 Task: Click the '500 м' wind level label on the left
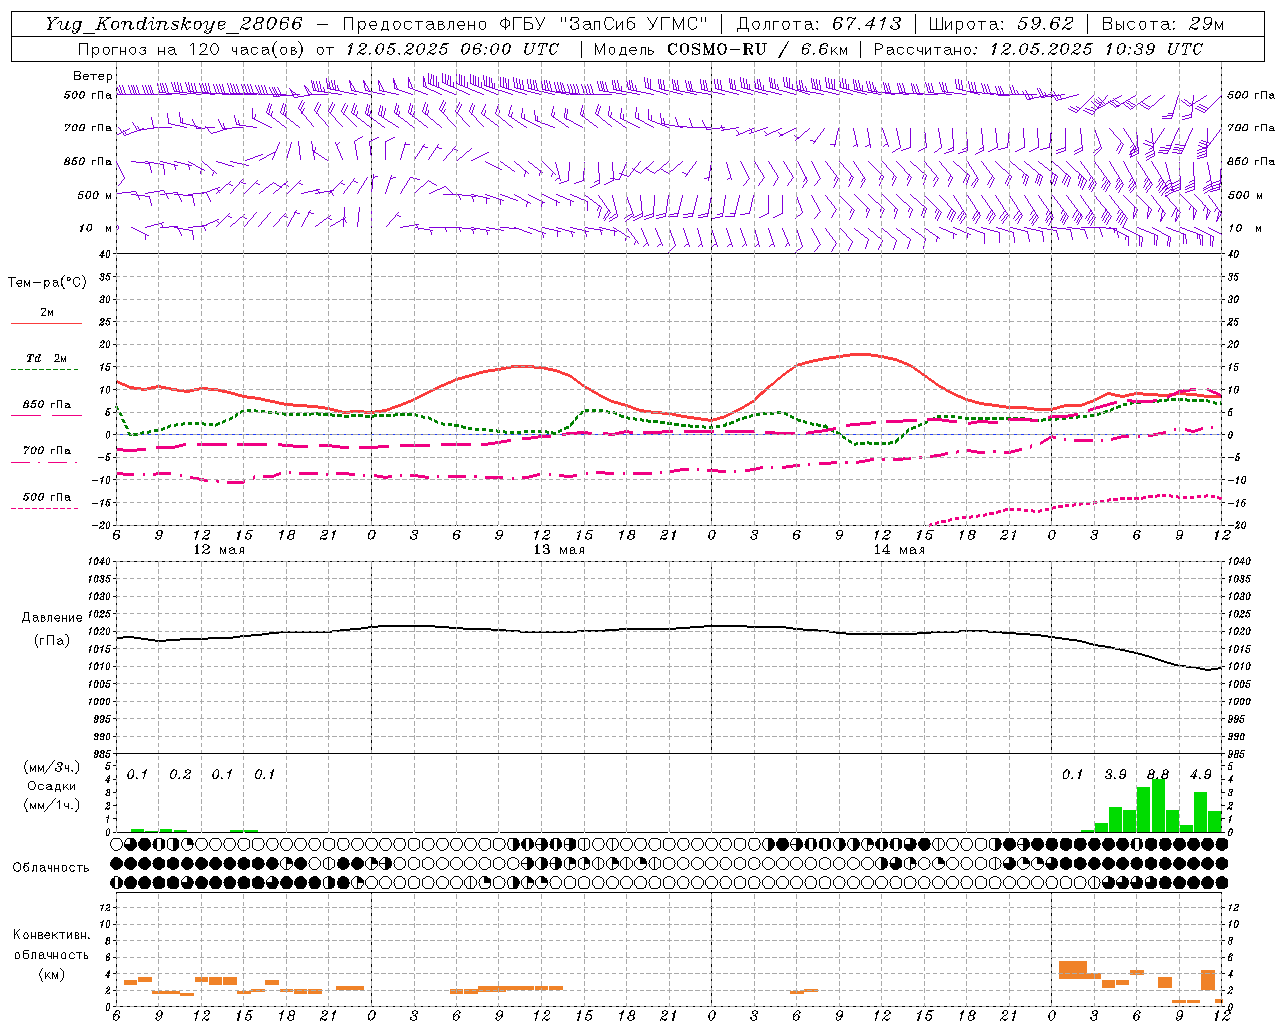95,195
